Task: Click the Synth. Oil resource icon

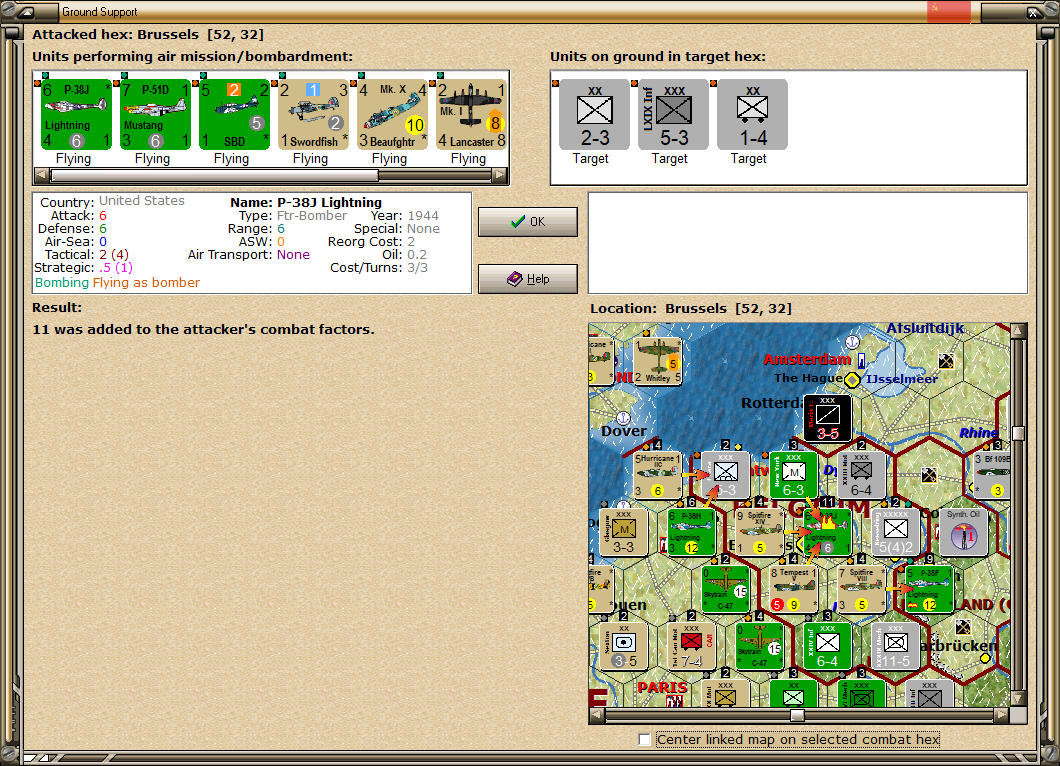Action: [x=963, y=532]
